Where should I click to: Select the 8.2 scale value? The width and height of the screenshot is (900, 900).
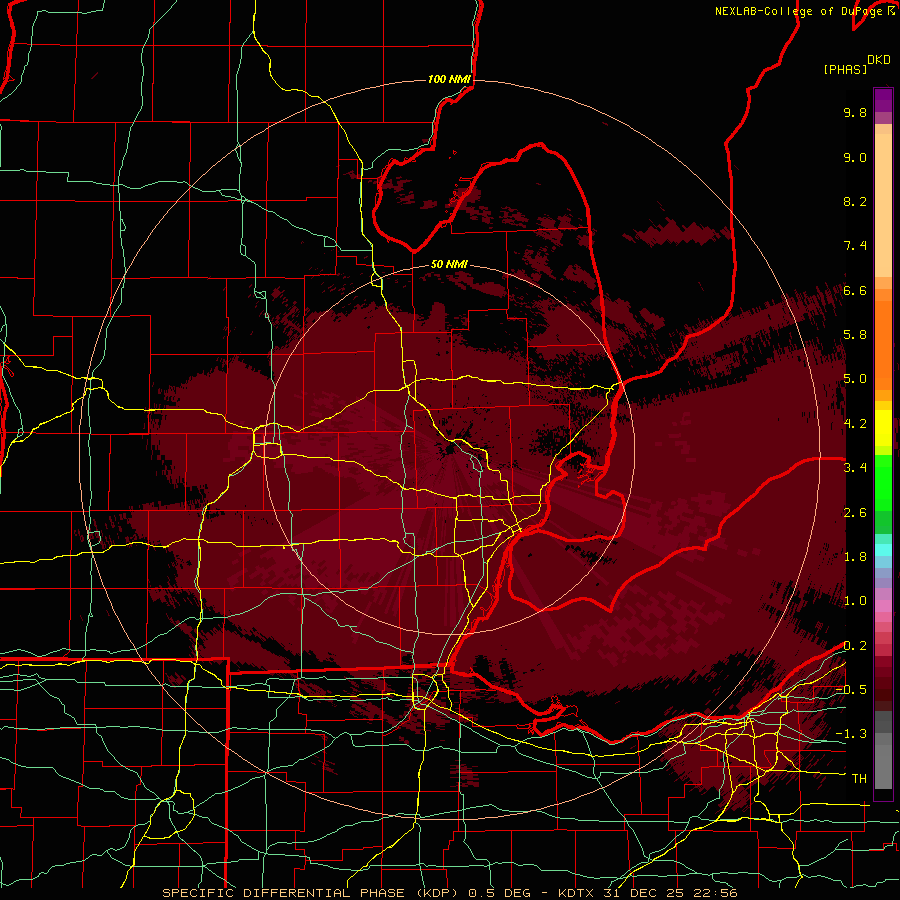855,201
